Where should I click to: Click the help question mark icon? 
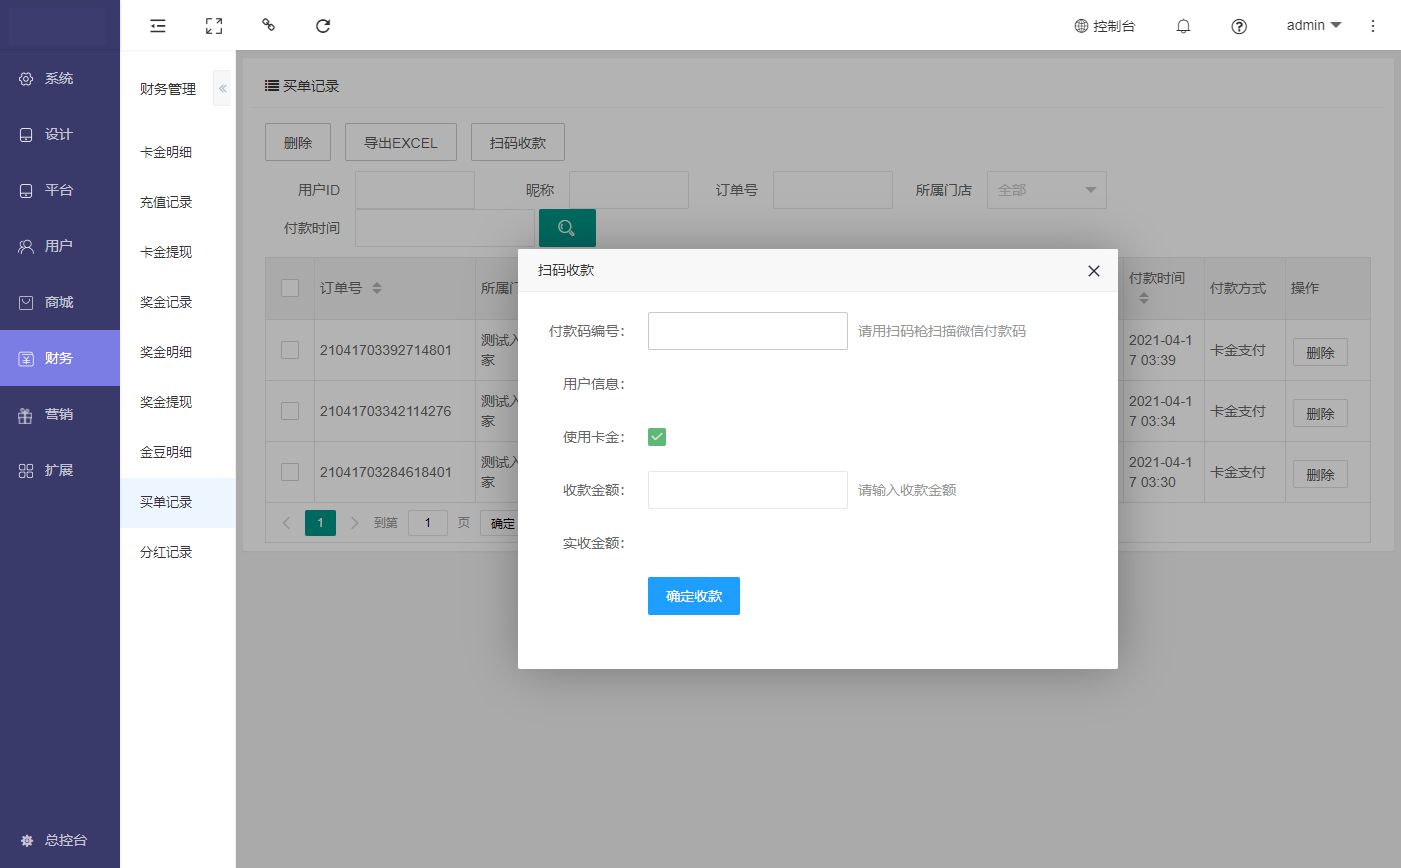pyautogui.click(x=1239, y=27)
